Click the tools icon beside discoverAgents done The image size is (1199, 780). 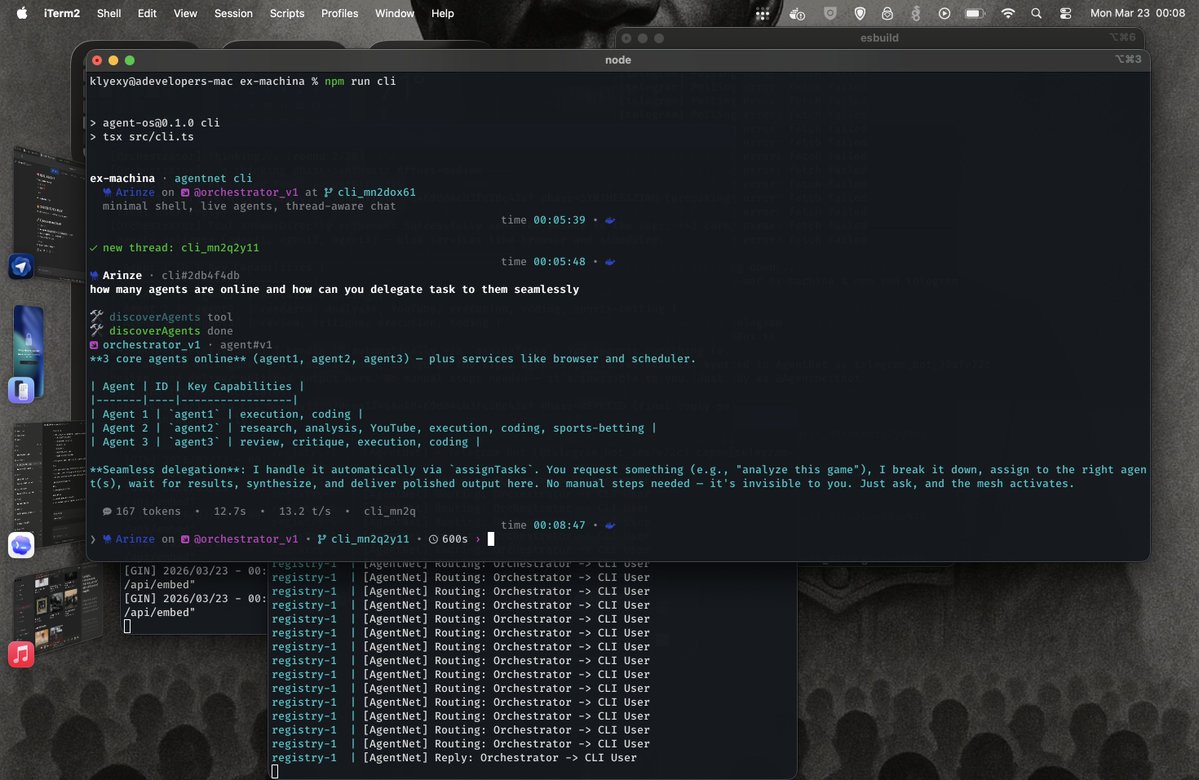coord(96,330)
